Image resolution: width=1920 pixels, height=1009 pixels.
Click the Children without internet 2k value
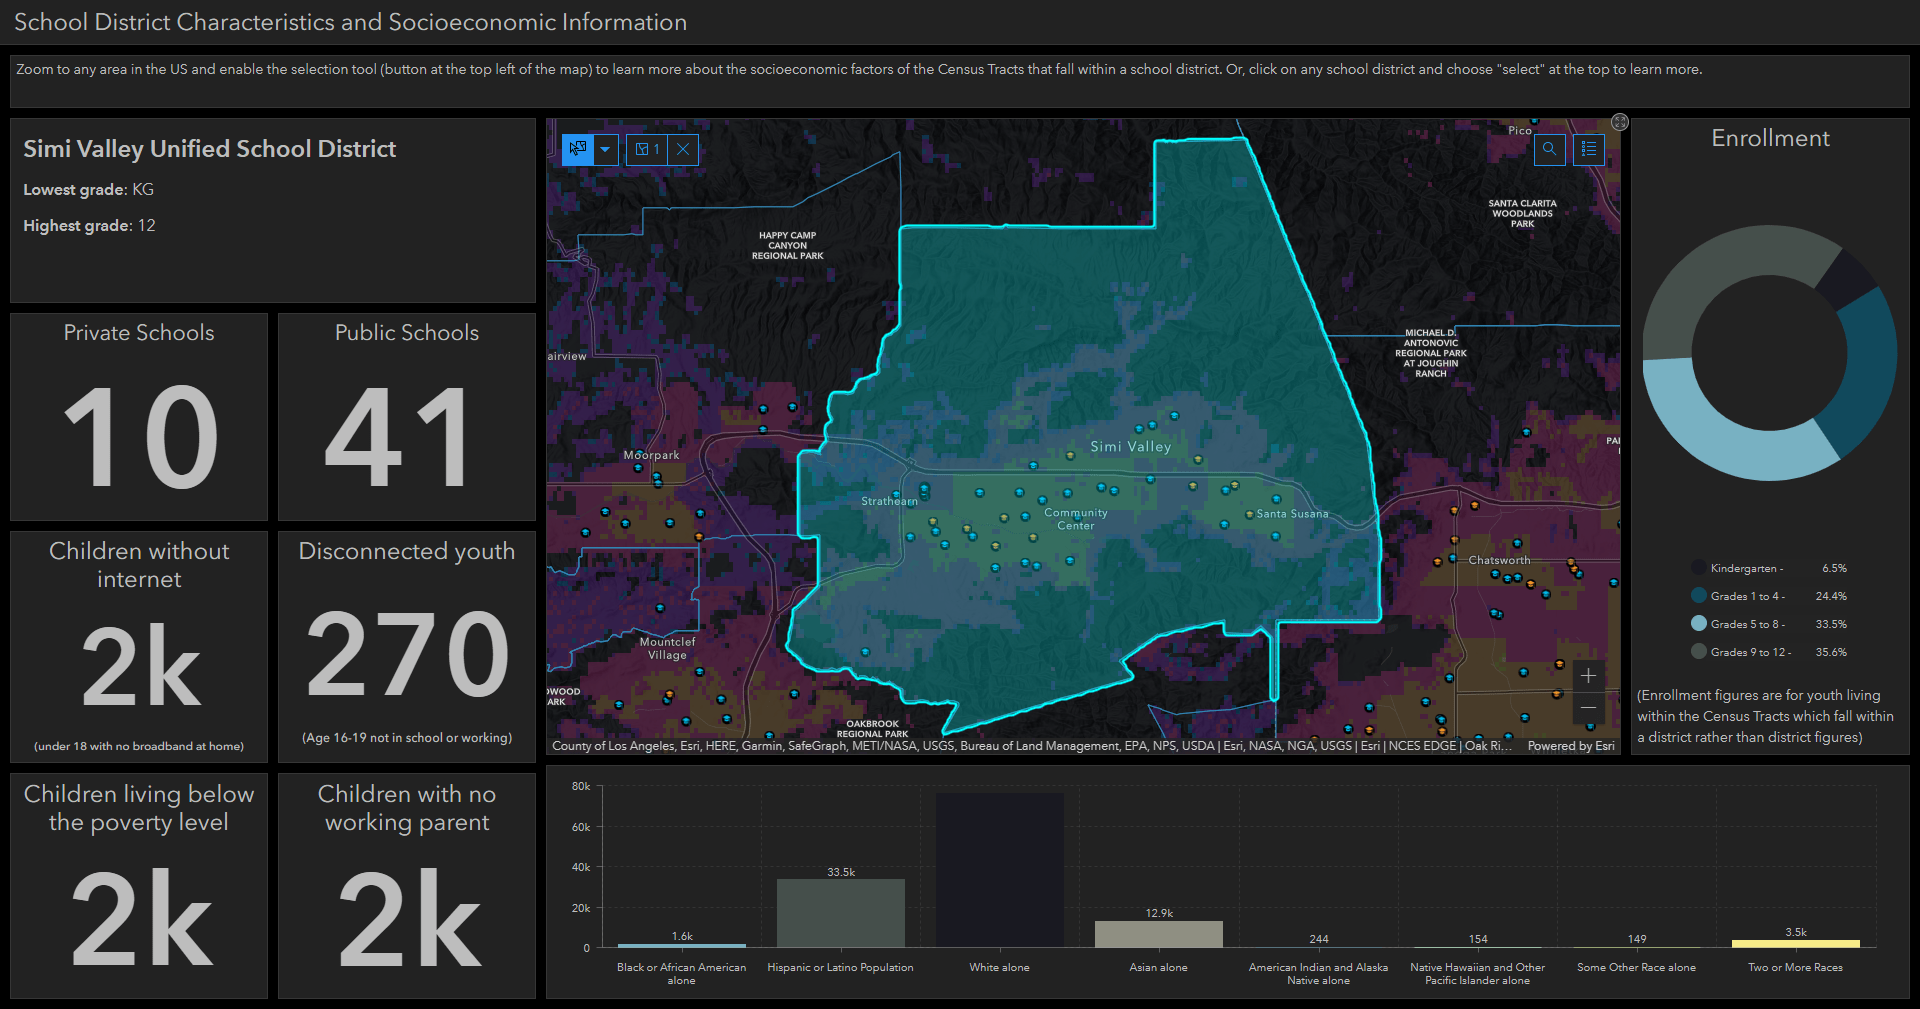pyautogui.click(x=140, y=666)
